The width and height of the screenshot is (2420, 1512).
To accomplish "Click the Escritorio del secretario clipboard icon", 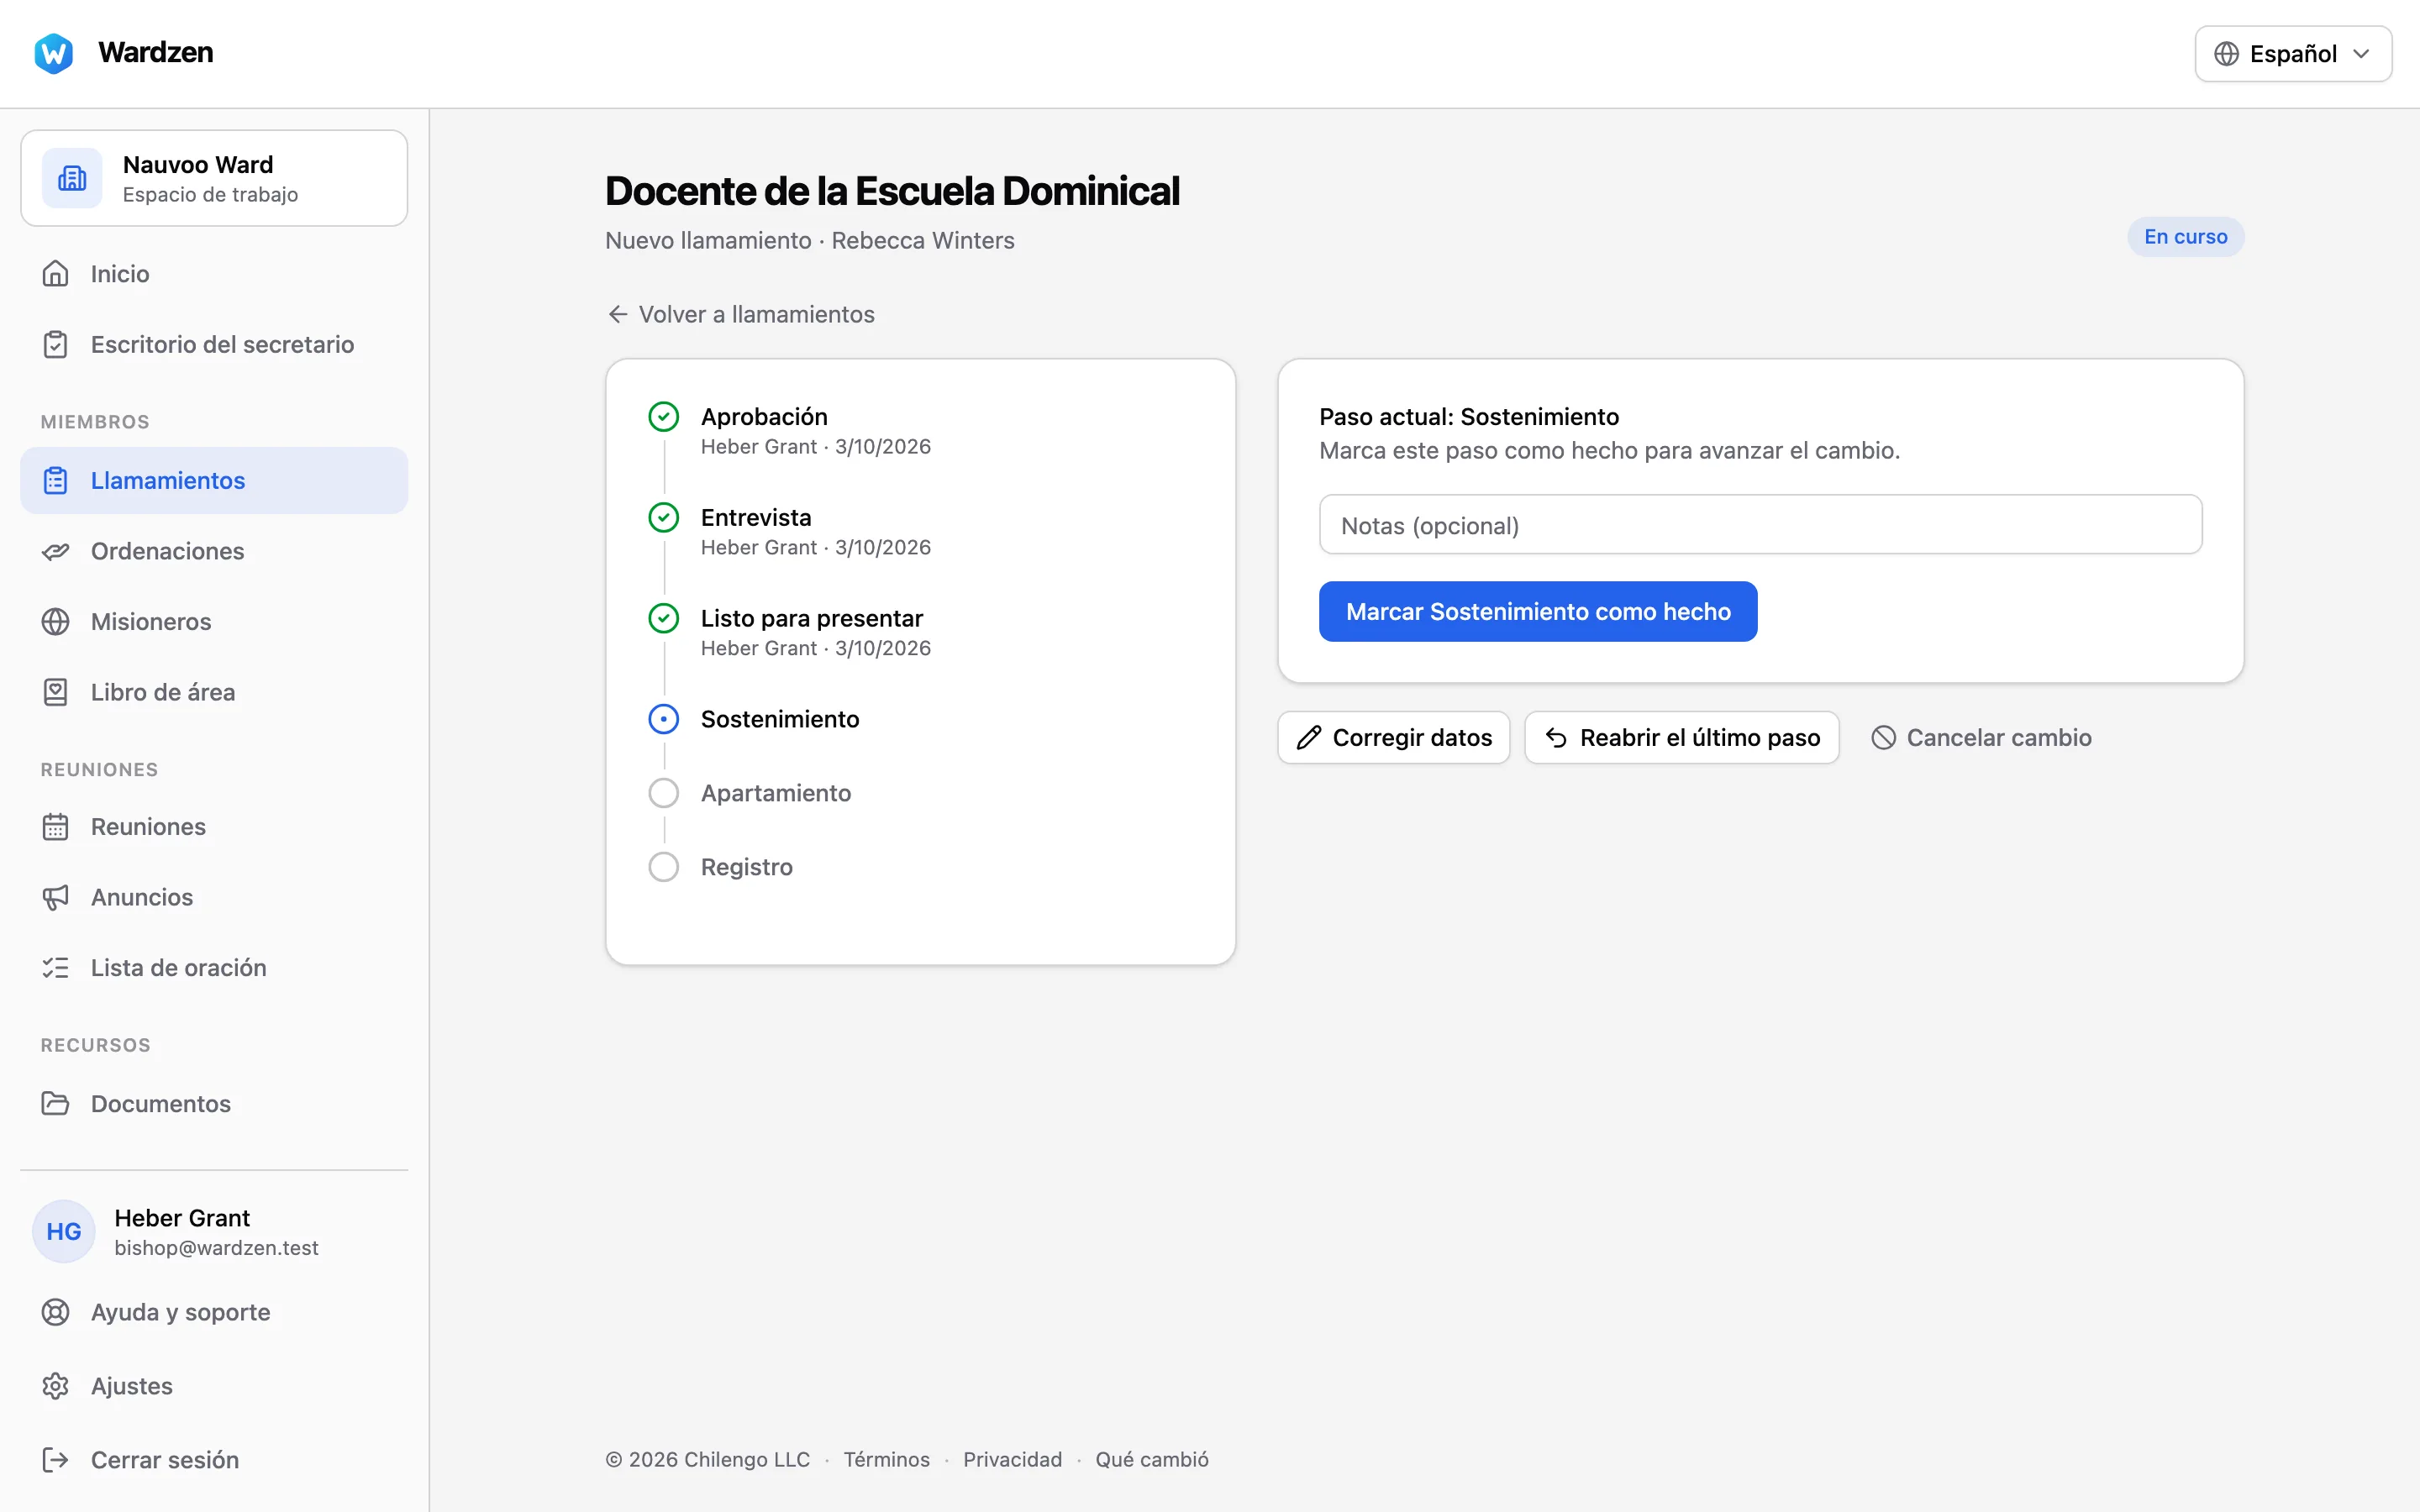I will click(x=56, y=344).
